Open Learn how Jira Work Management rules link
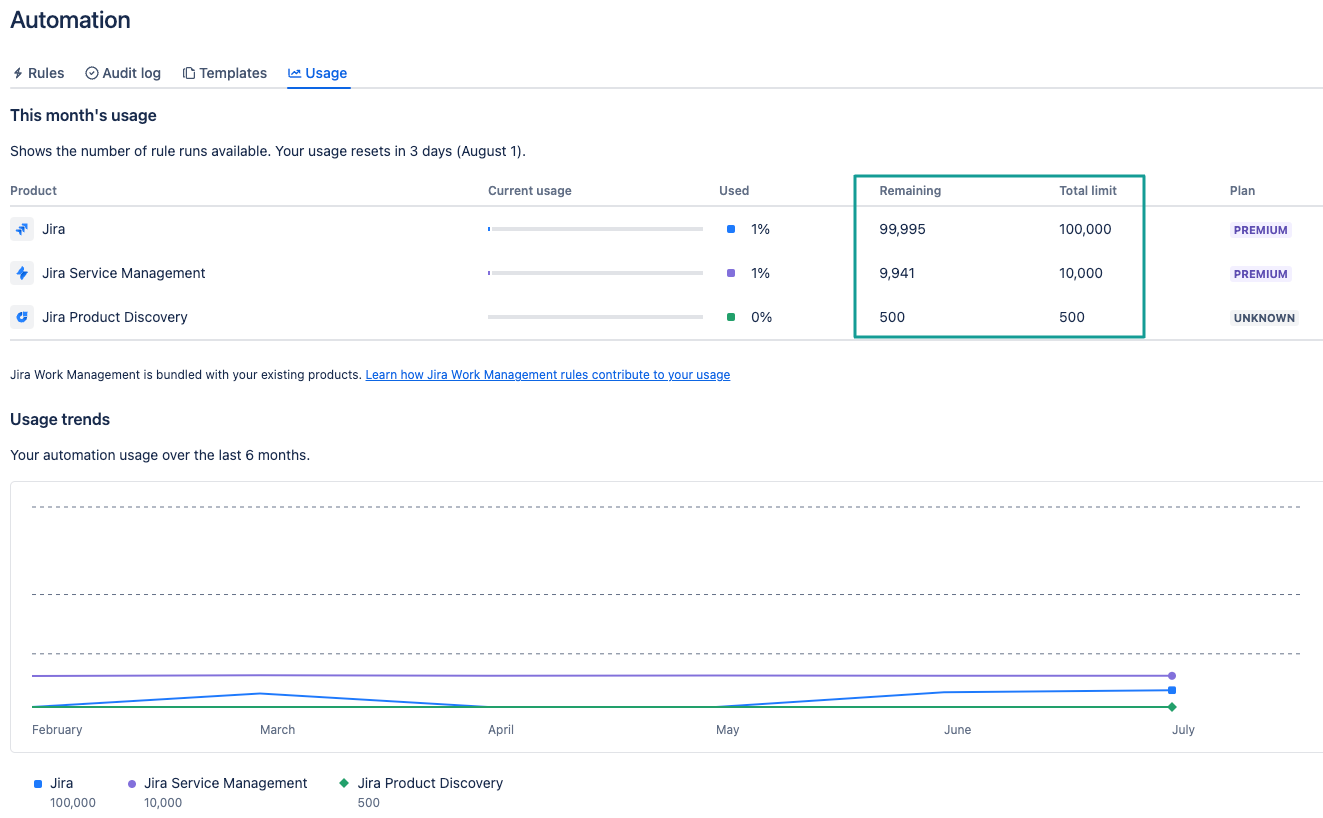The image size is (1323, 818). (x=548, y=375)
